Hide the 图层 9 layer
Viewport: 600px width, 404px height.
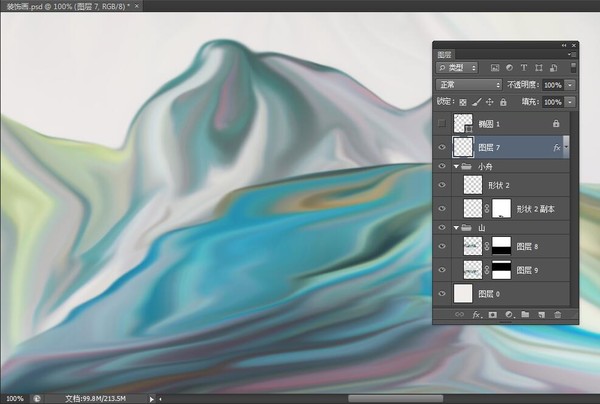tap(442, 270)
